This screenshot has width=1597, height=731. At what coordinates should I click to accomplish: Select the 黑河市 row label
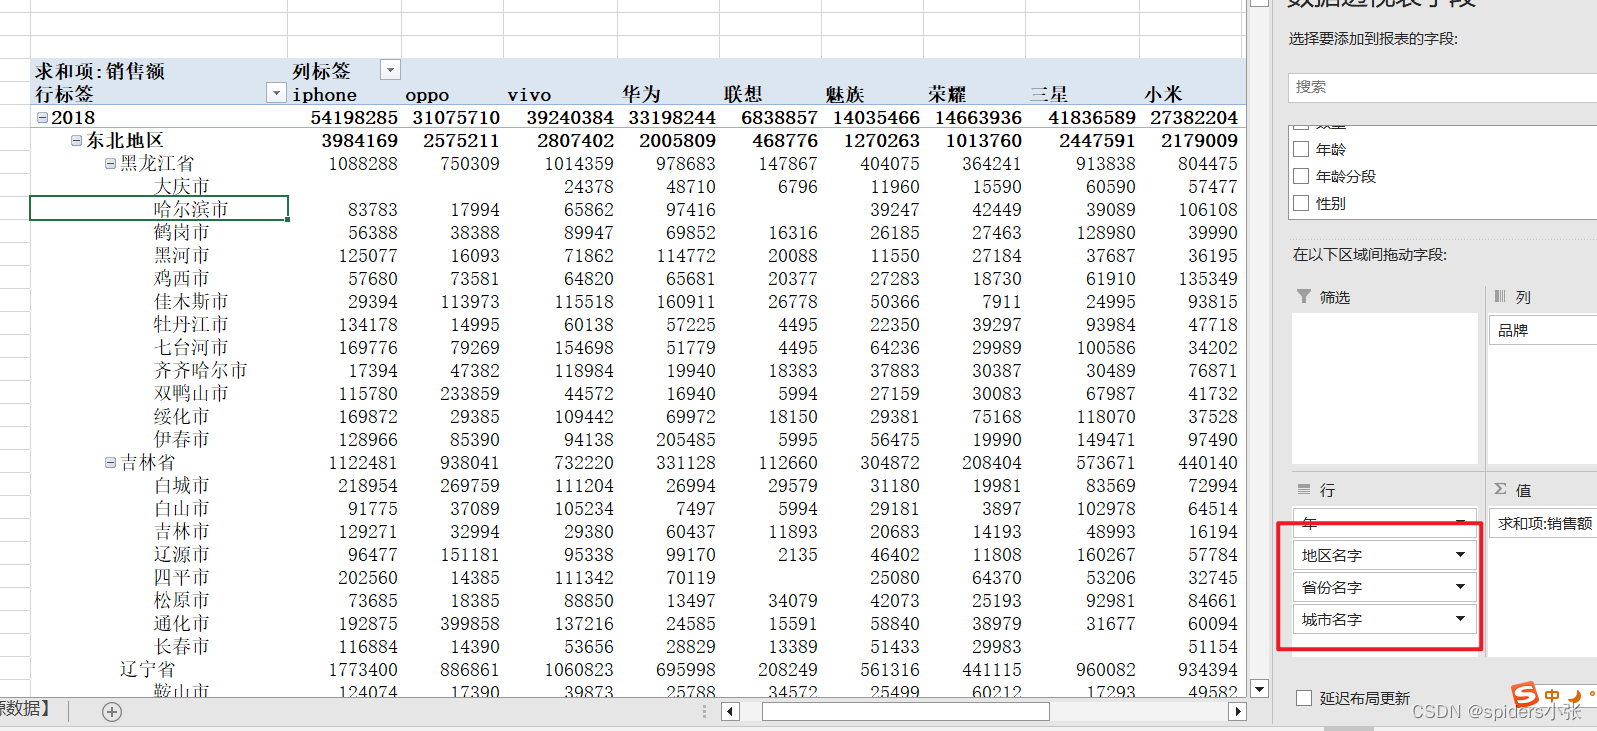pyautogui.click(x=182, y=255)
